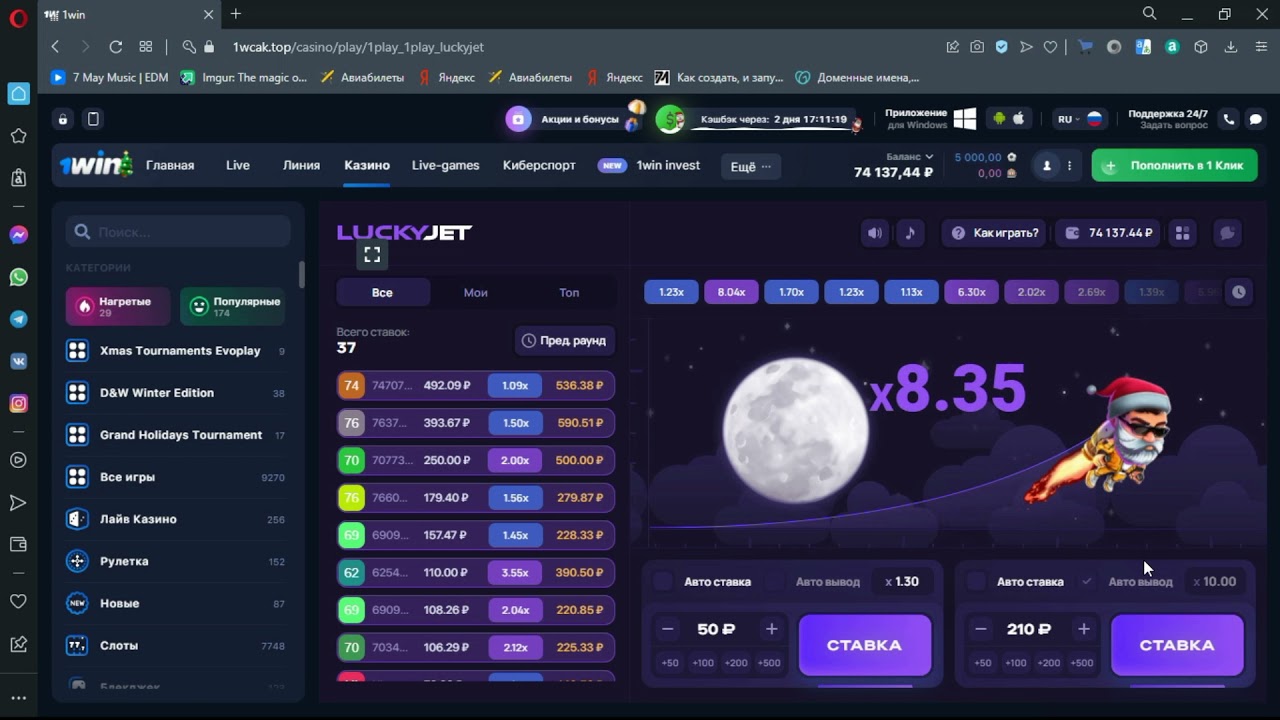
Task: Click the Поиск search field
Action: click(x=179, y=231)
